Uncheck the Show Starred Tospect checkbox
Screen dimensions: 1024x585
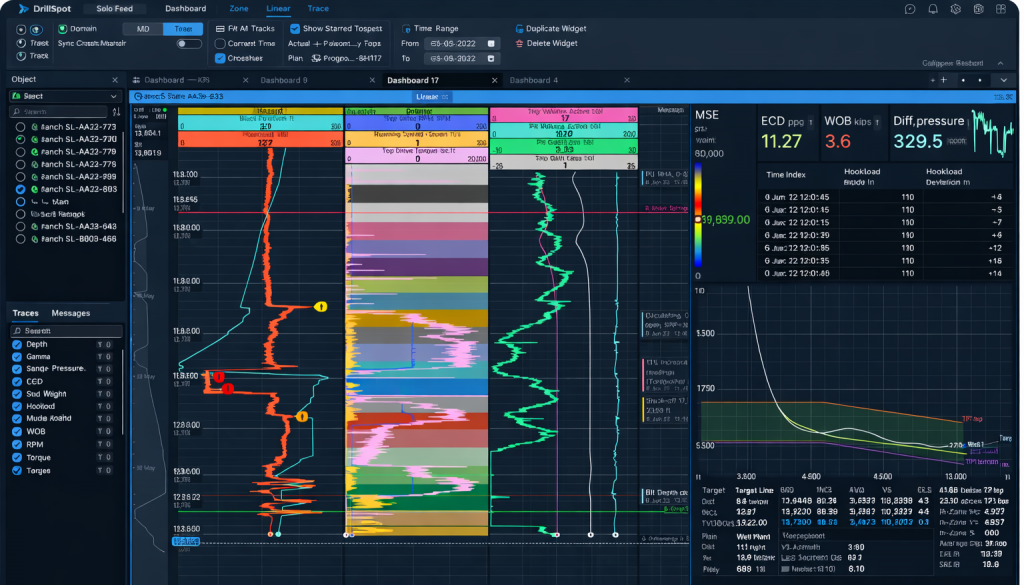pyautogui.click(x=295, y=29)
